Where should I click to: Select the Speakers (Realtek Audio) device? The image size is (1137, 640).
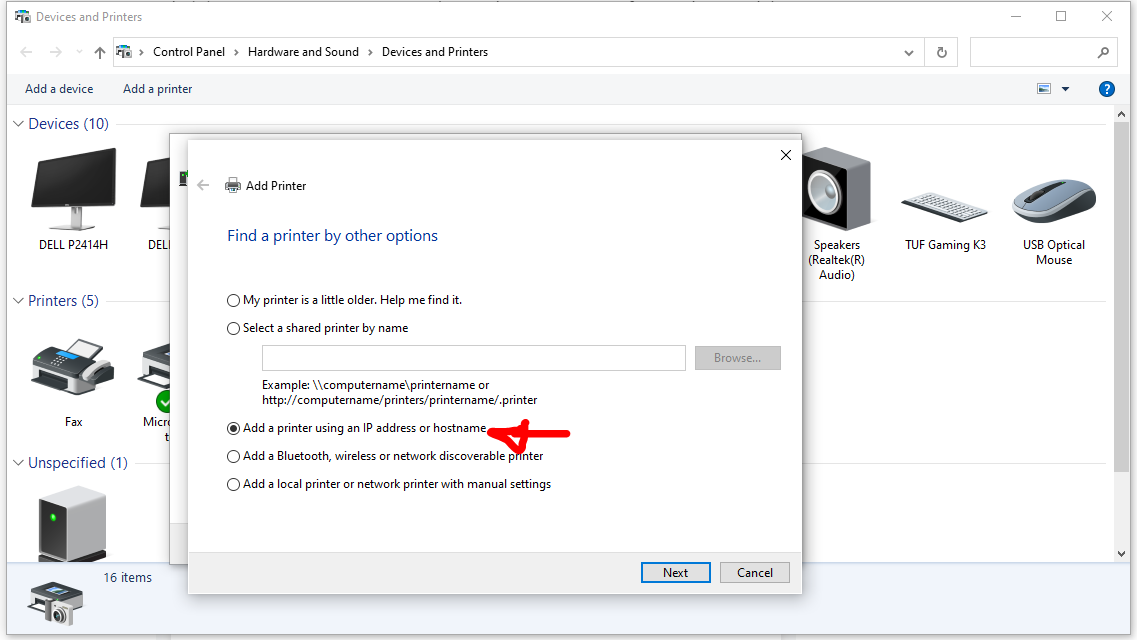click(836, 191)
